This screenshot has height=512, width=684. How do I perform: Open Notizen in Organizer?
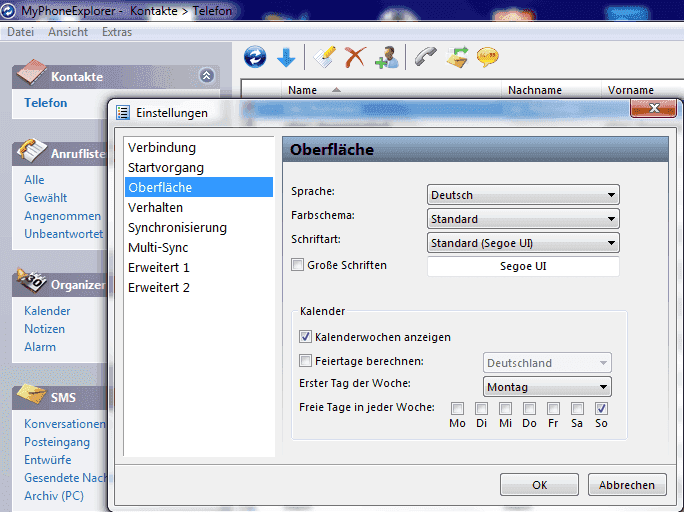coord(44,329)
